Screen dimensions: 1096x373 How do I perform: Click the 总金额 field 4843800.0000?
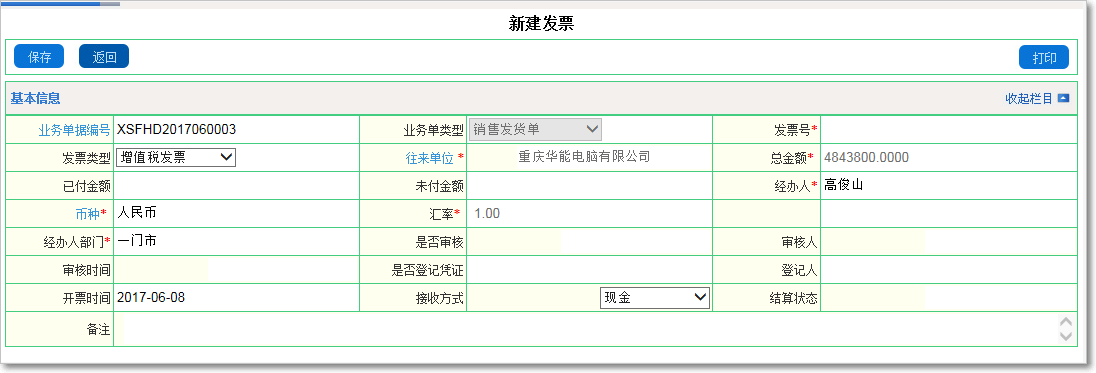pos(948,157)
